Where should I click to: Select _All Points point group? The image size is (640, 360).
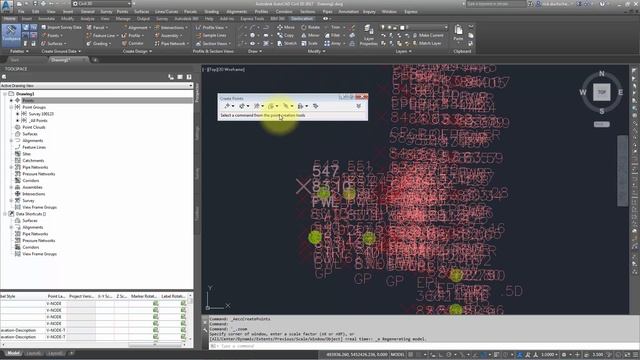[x=38, y=120]
